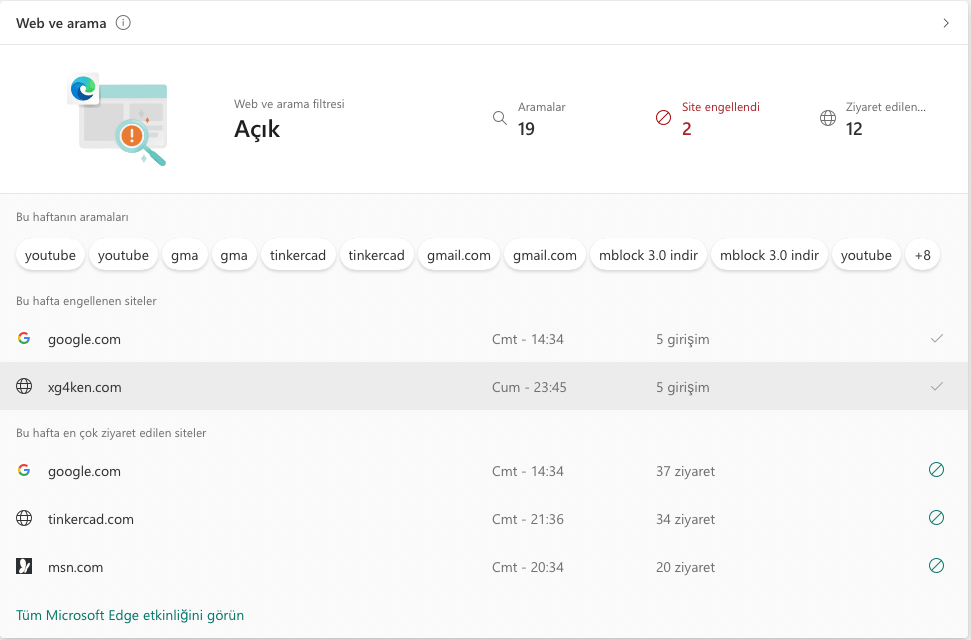The width and height of the screenshot is (971, 640).
Task: Block tinkercad.com using the block icon
Action: click(x=936, y=518)
